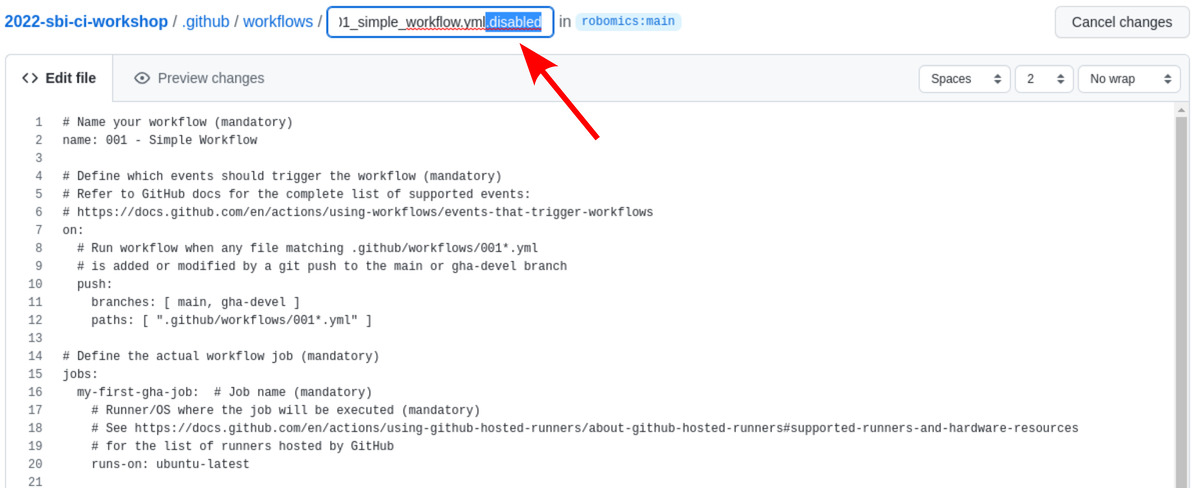Click the 'branches: [ main, gha-devel ]' line

pyautogui.click(x=195, y=302)
